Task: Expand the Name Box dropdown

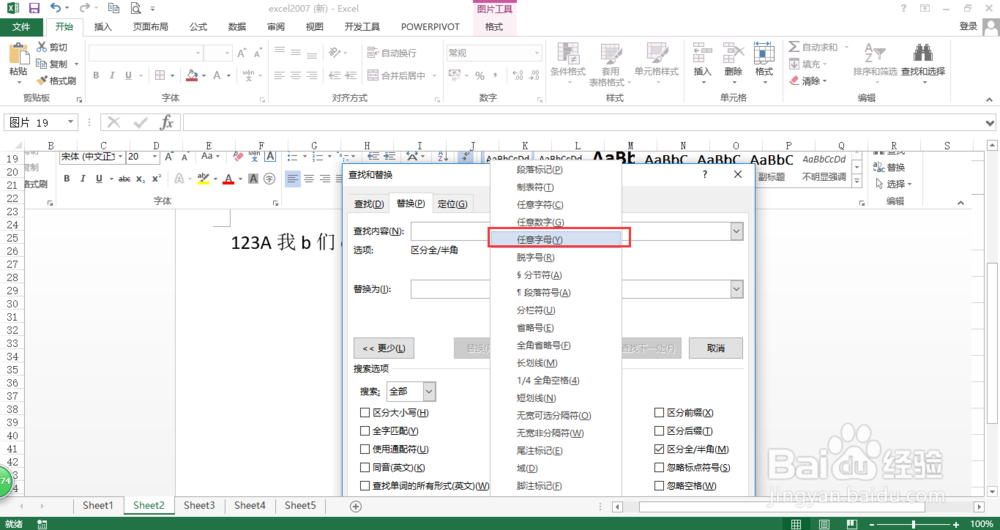Action: 70,122
